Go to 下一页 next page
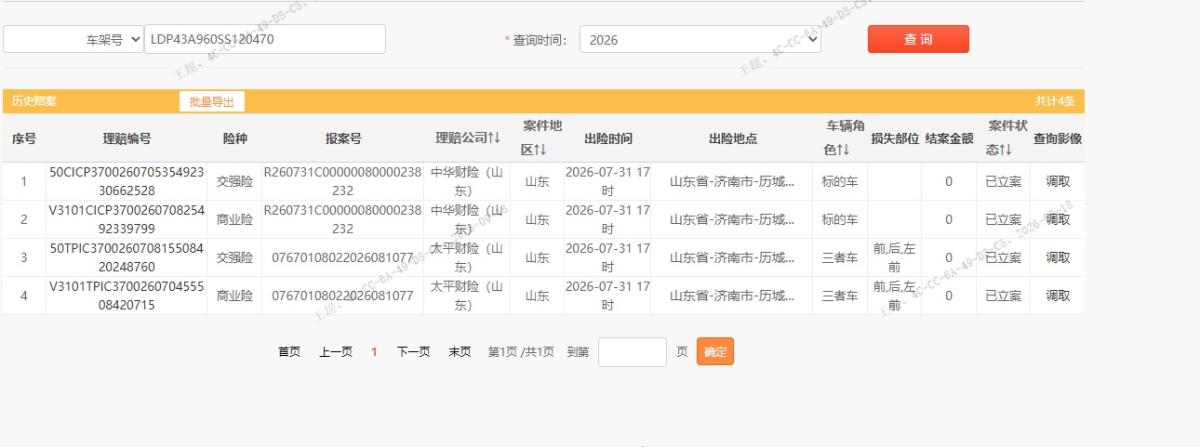Viewport: 1200px width, 447px height. click(413, 352)
